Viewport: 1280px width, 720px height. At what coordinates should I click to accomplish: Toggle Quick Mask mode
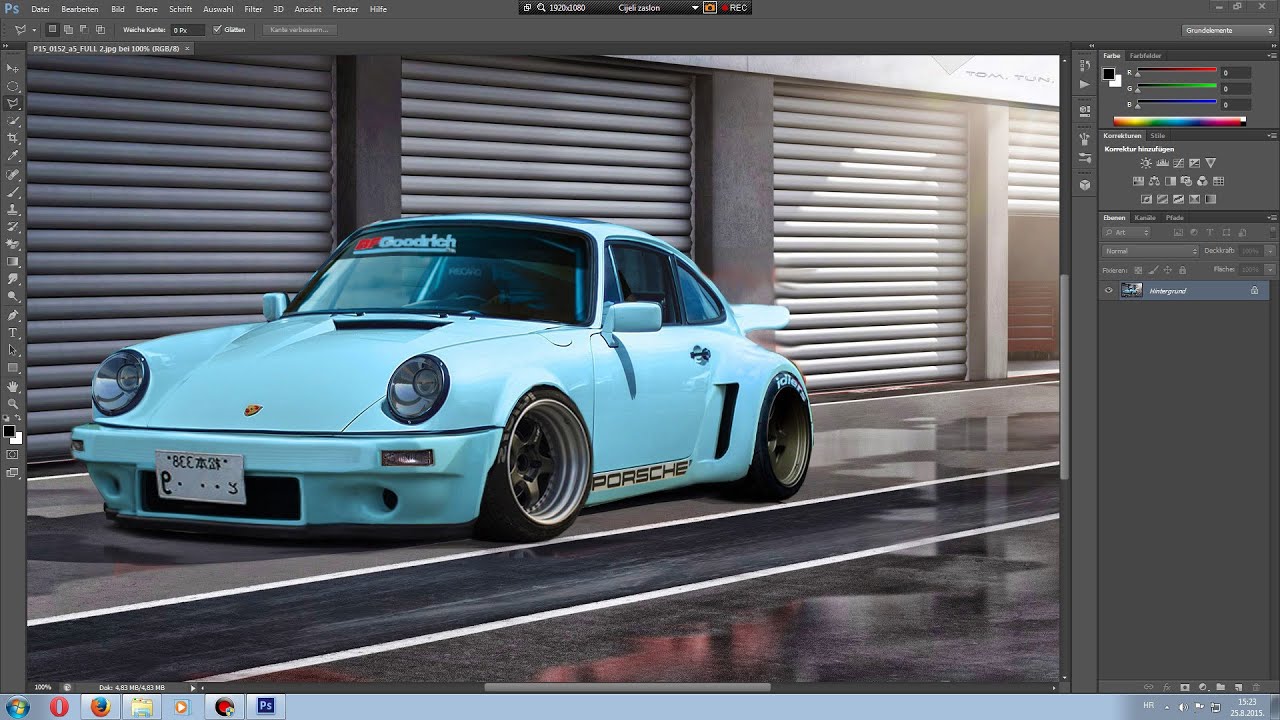[x=13, y=454]
